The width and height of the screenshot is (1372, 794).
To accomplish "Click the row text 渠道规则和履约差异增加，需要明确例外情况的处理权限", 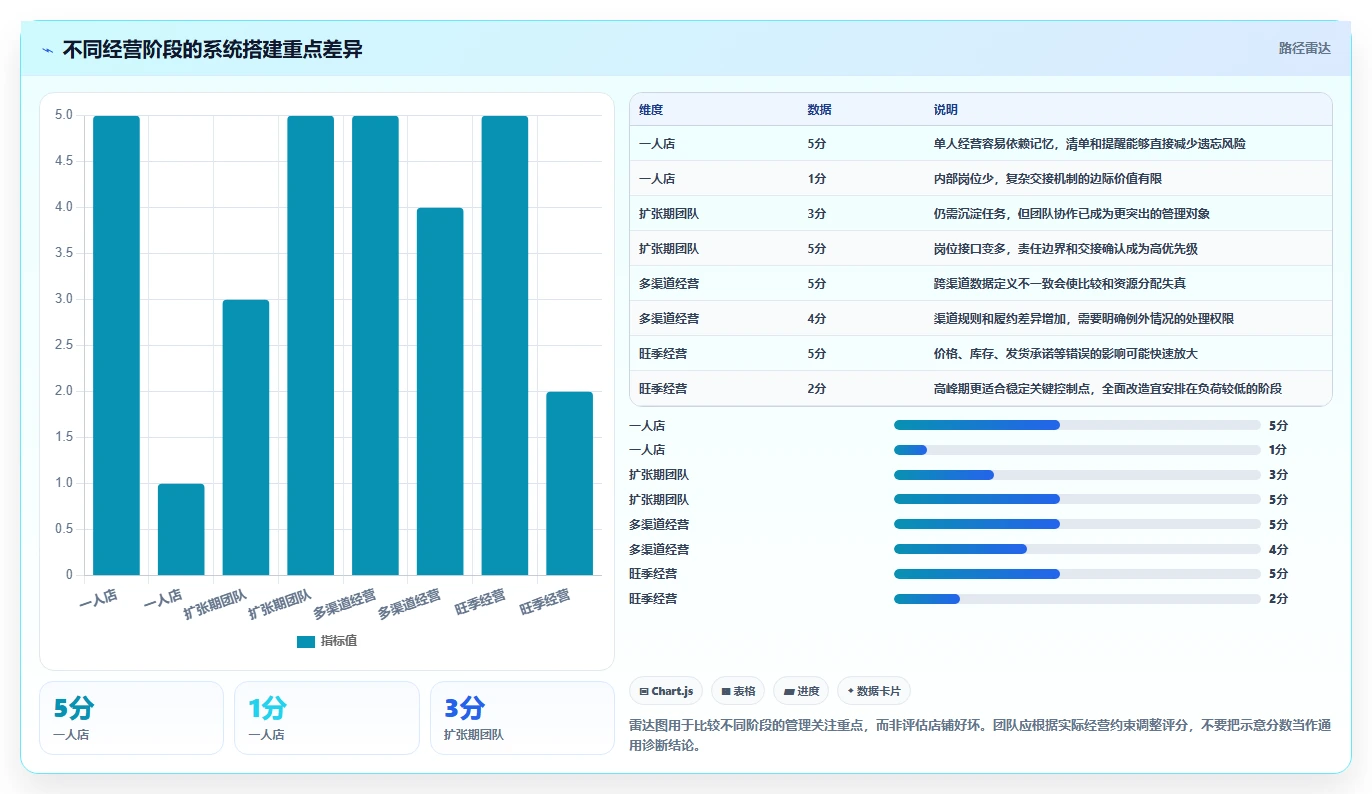I will 1083,319.
